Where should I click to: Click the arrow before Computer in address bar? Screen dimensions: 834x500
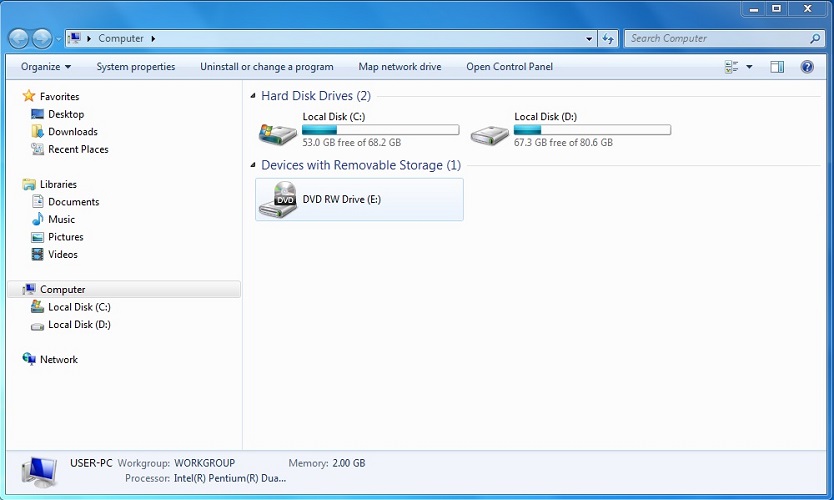[89, 38]
